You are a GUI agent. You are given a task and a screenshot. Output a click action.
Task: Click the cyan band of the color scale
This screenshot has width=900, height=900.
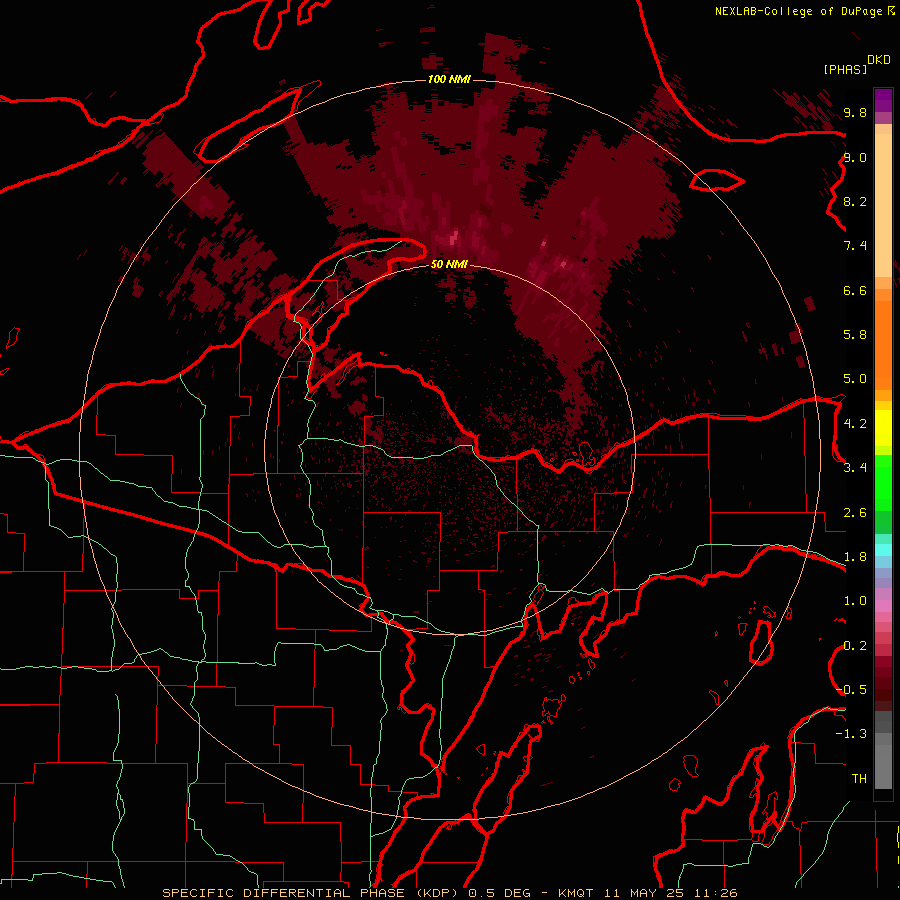[883, 550]
